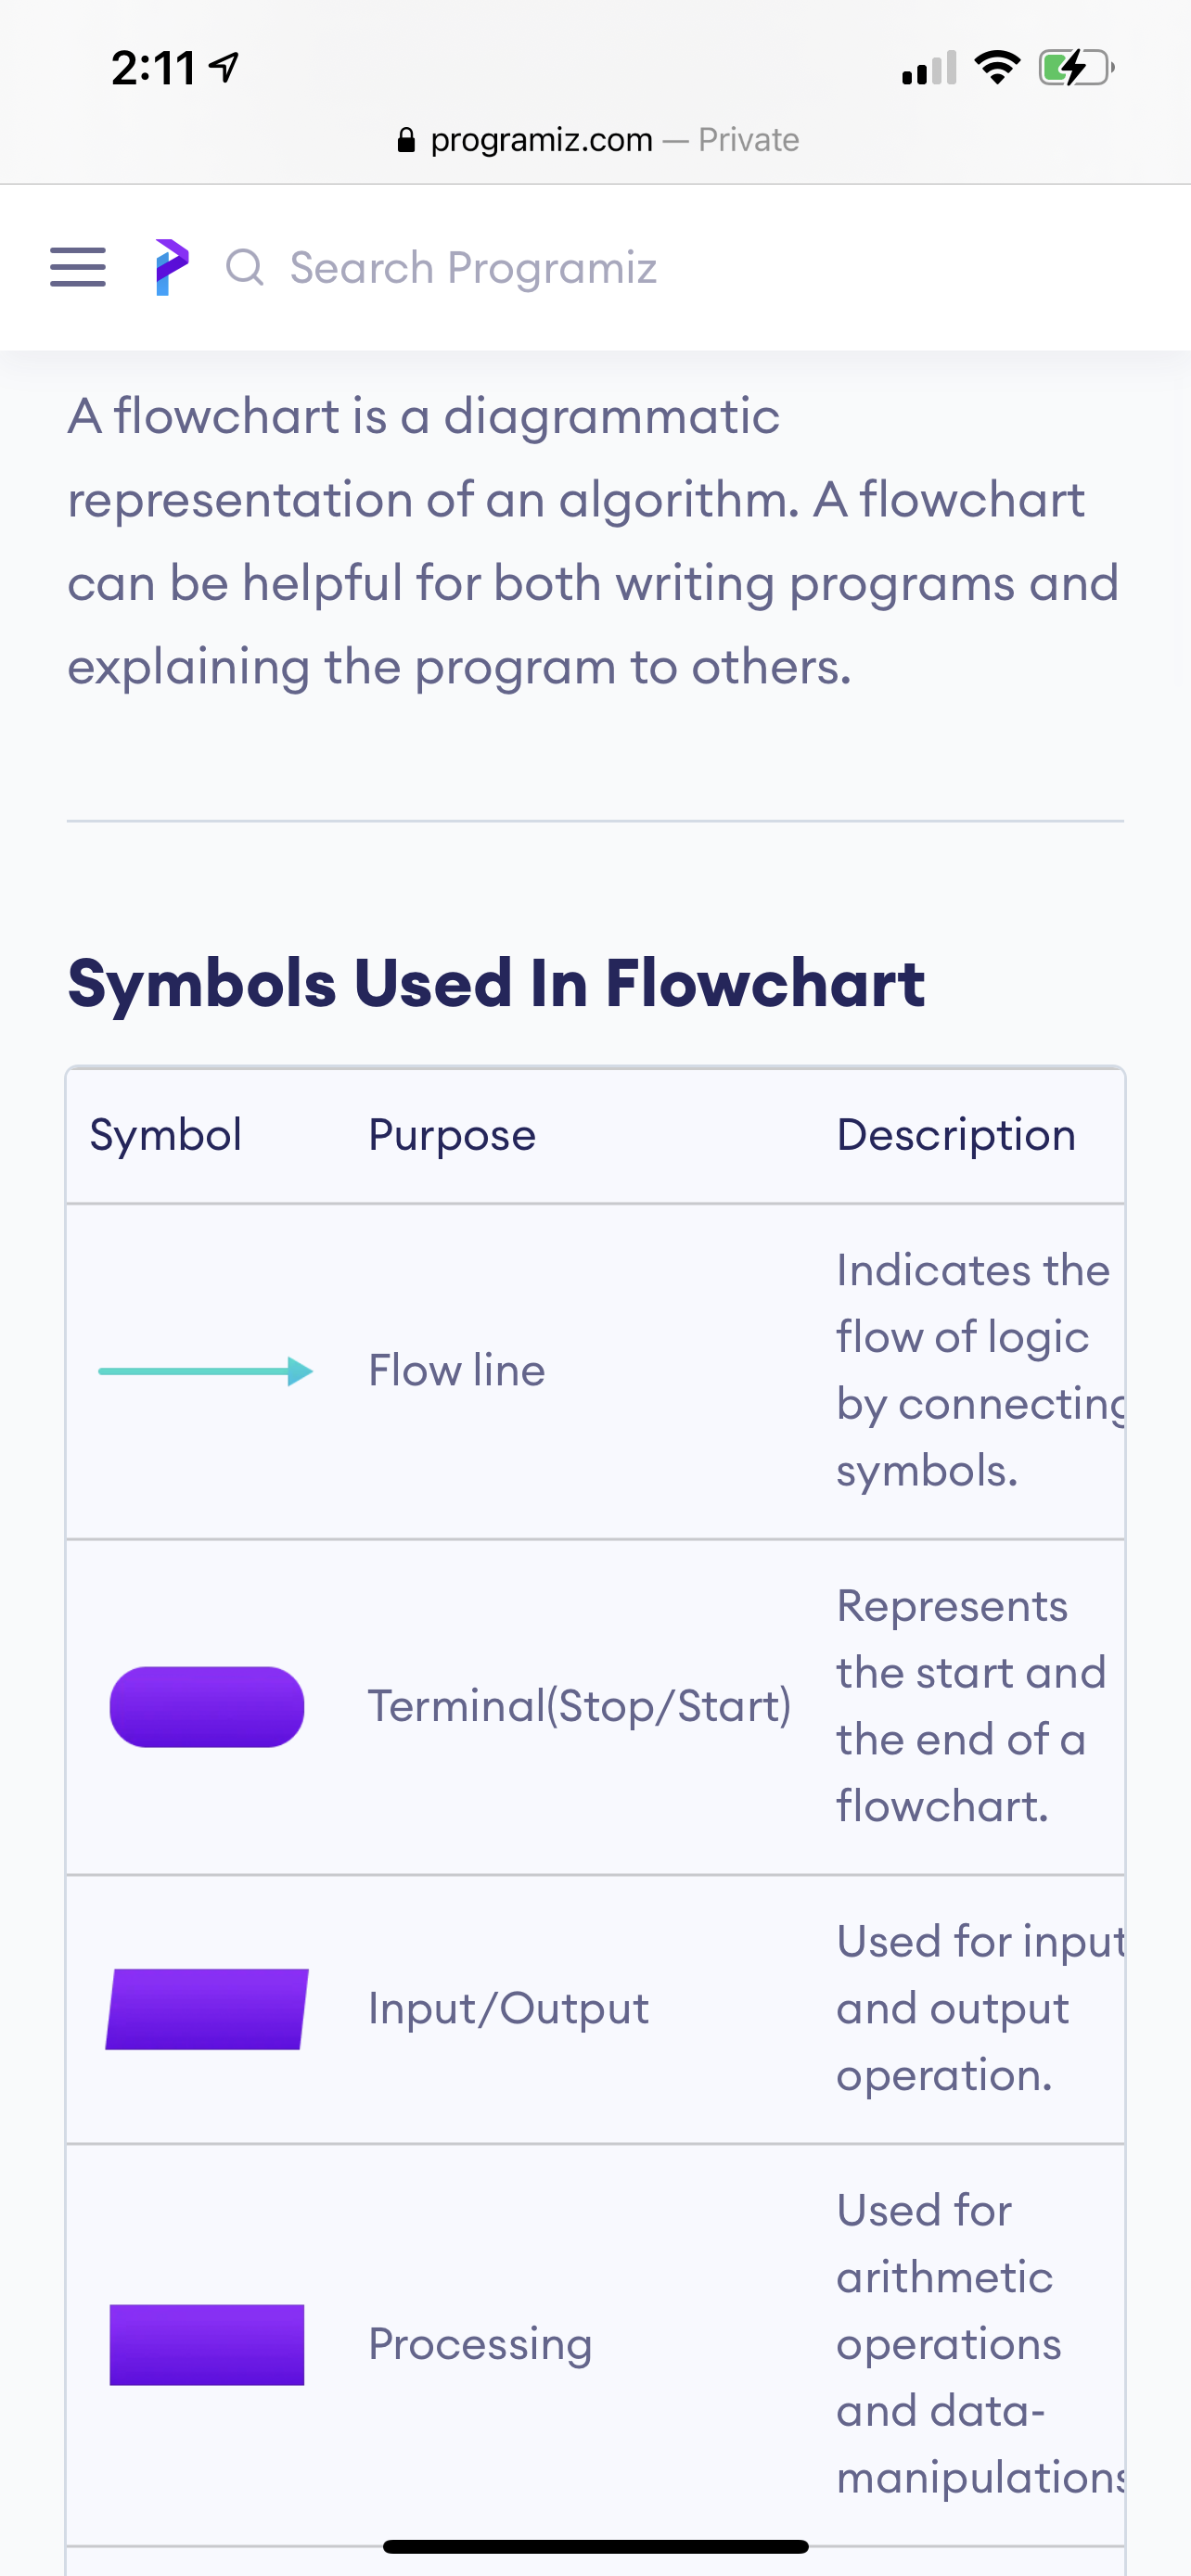Click the search magnifier icon
Image resolution: width=1191 pixels, height=2576 pixels.
[x=245, y=267]
